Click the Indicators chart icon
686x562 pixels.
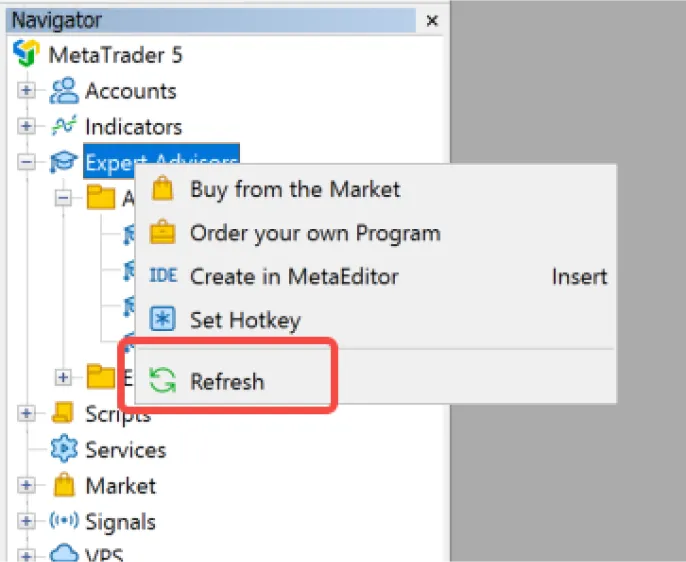pos(64,126)
